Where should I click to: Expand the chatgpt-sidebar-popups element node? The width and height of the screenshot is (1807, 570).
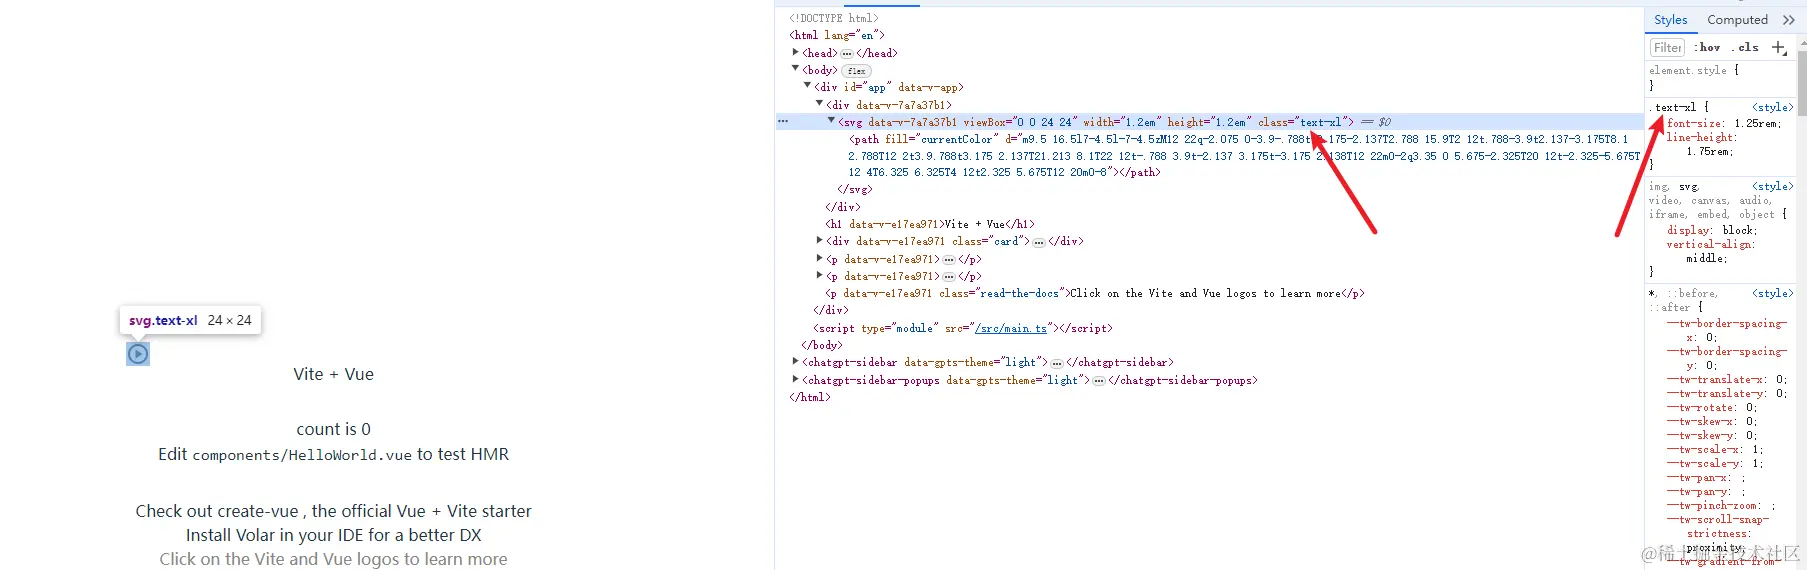[x=795, y=379]
